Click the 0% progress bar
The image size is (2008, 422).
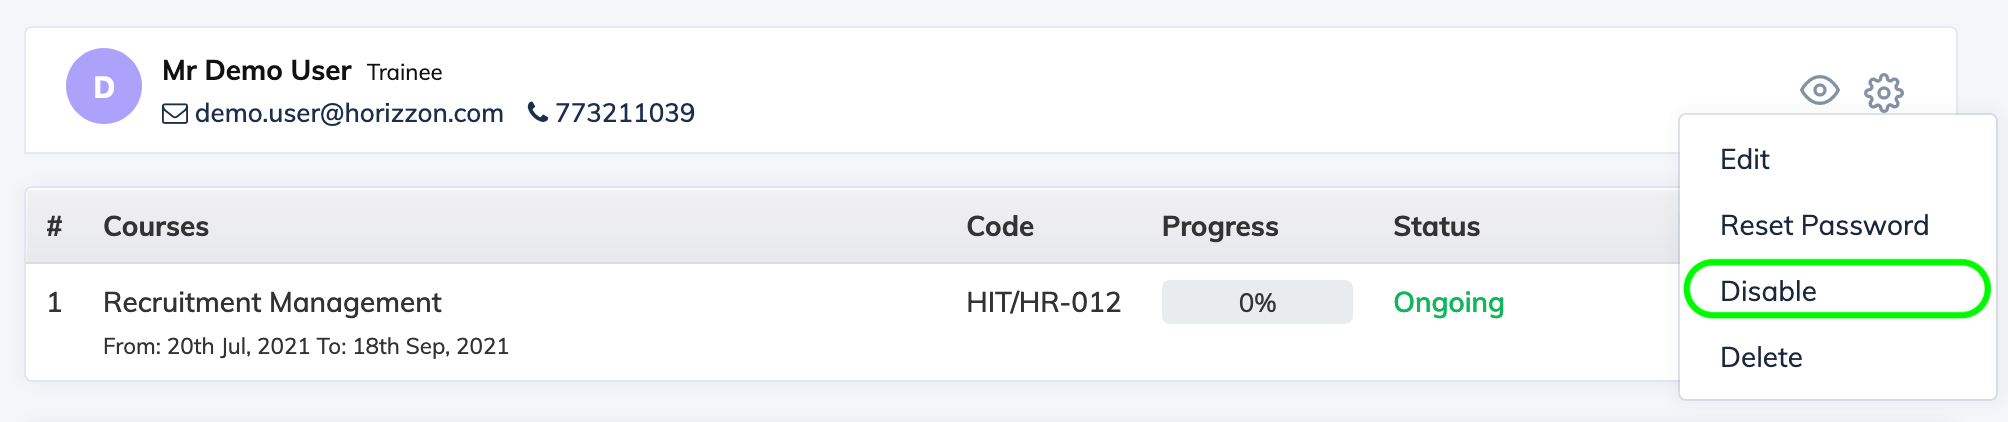(x=1257, y=302)
